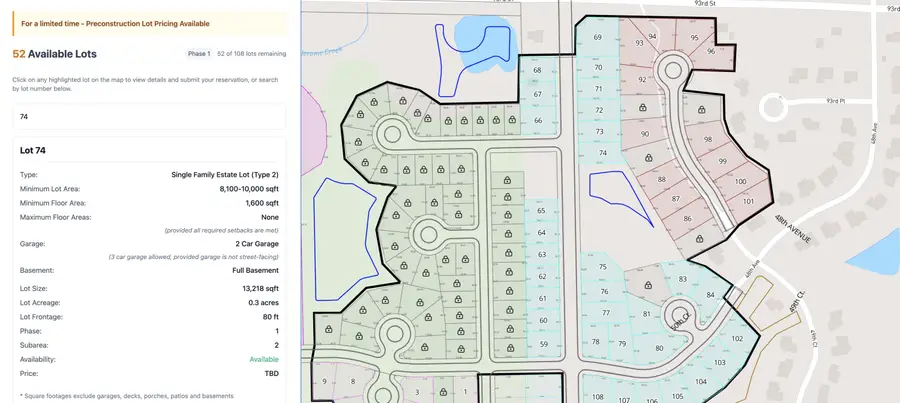Image resolution: width=900 pixels, height=403 pixels.
Task: Select lot 59 on the map
Action: point(543,343)
